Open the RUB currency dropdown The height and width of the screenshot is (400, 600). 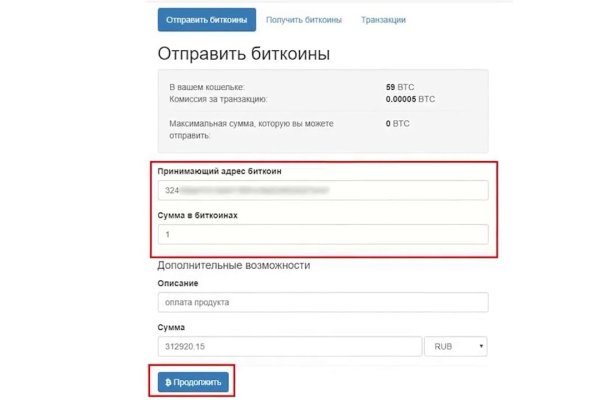[456, 347]
